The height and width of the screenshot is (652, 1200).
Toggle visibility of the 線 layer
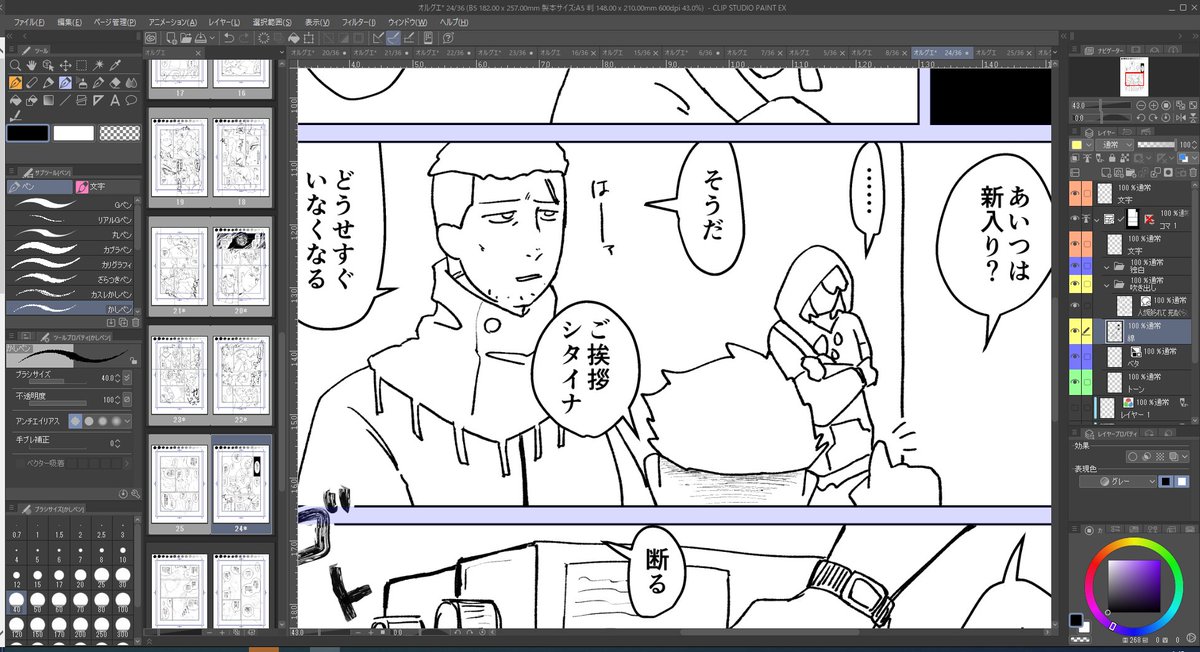1076,330
